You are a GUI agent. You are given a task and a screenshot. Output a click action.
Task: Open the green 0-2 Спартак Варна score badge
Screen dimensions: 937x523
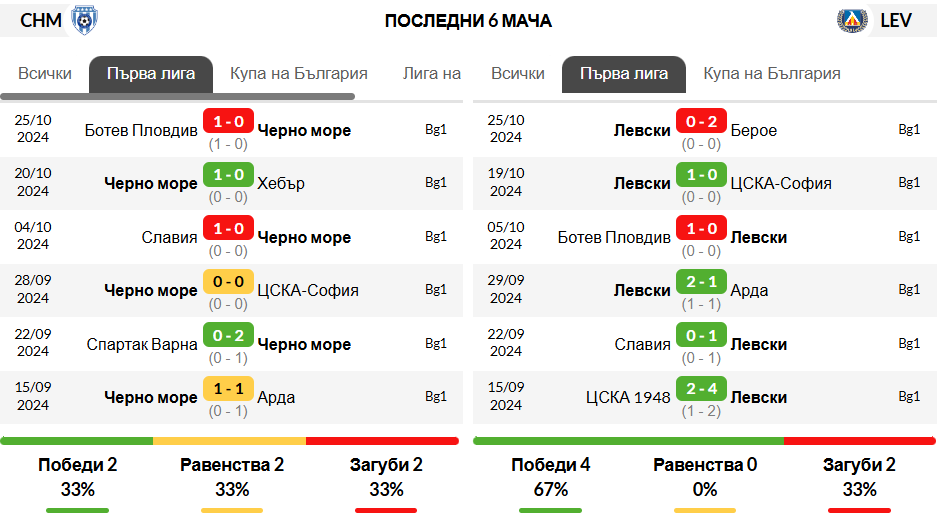click(x=228, y=335)
